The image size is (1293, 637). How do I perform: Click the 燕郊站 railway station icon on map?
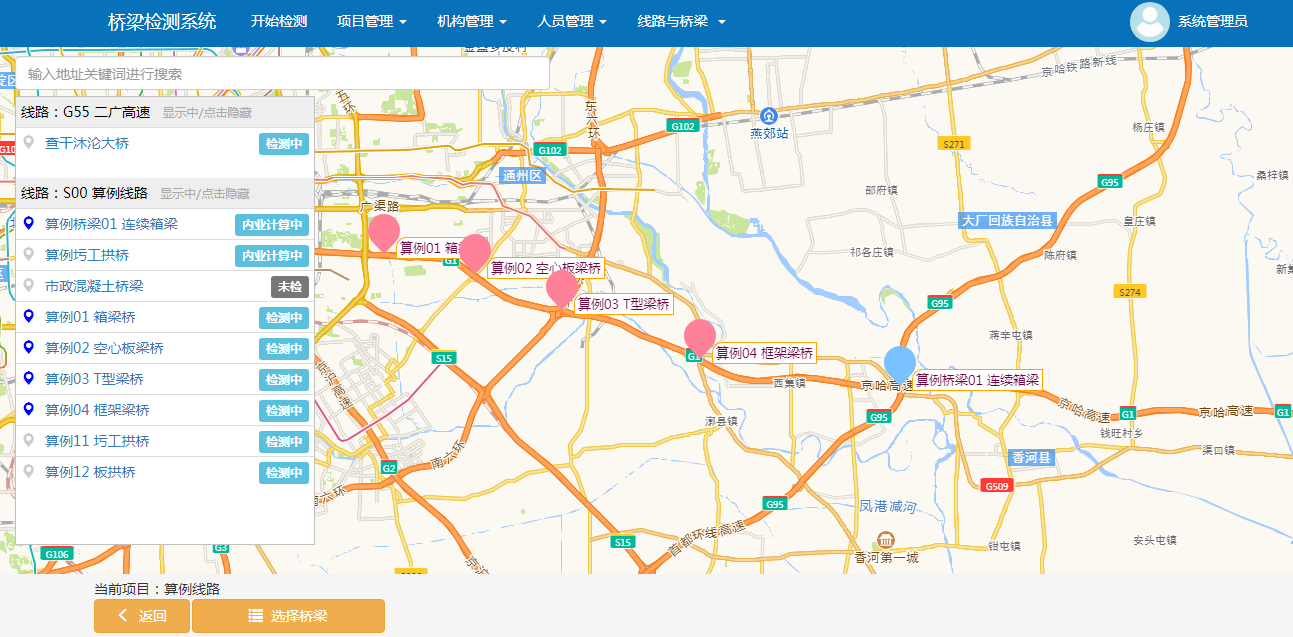(768, 115)
